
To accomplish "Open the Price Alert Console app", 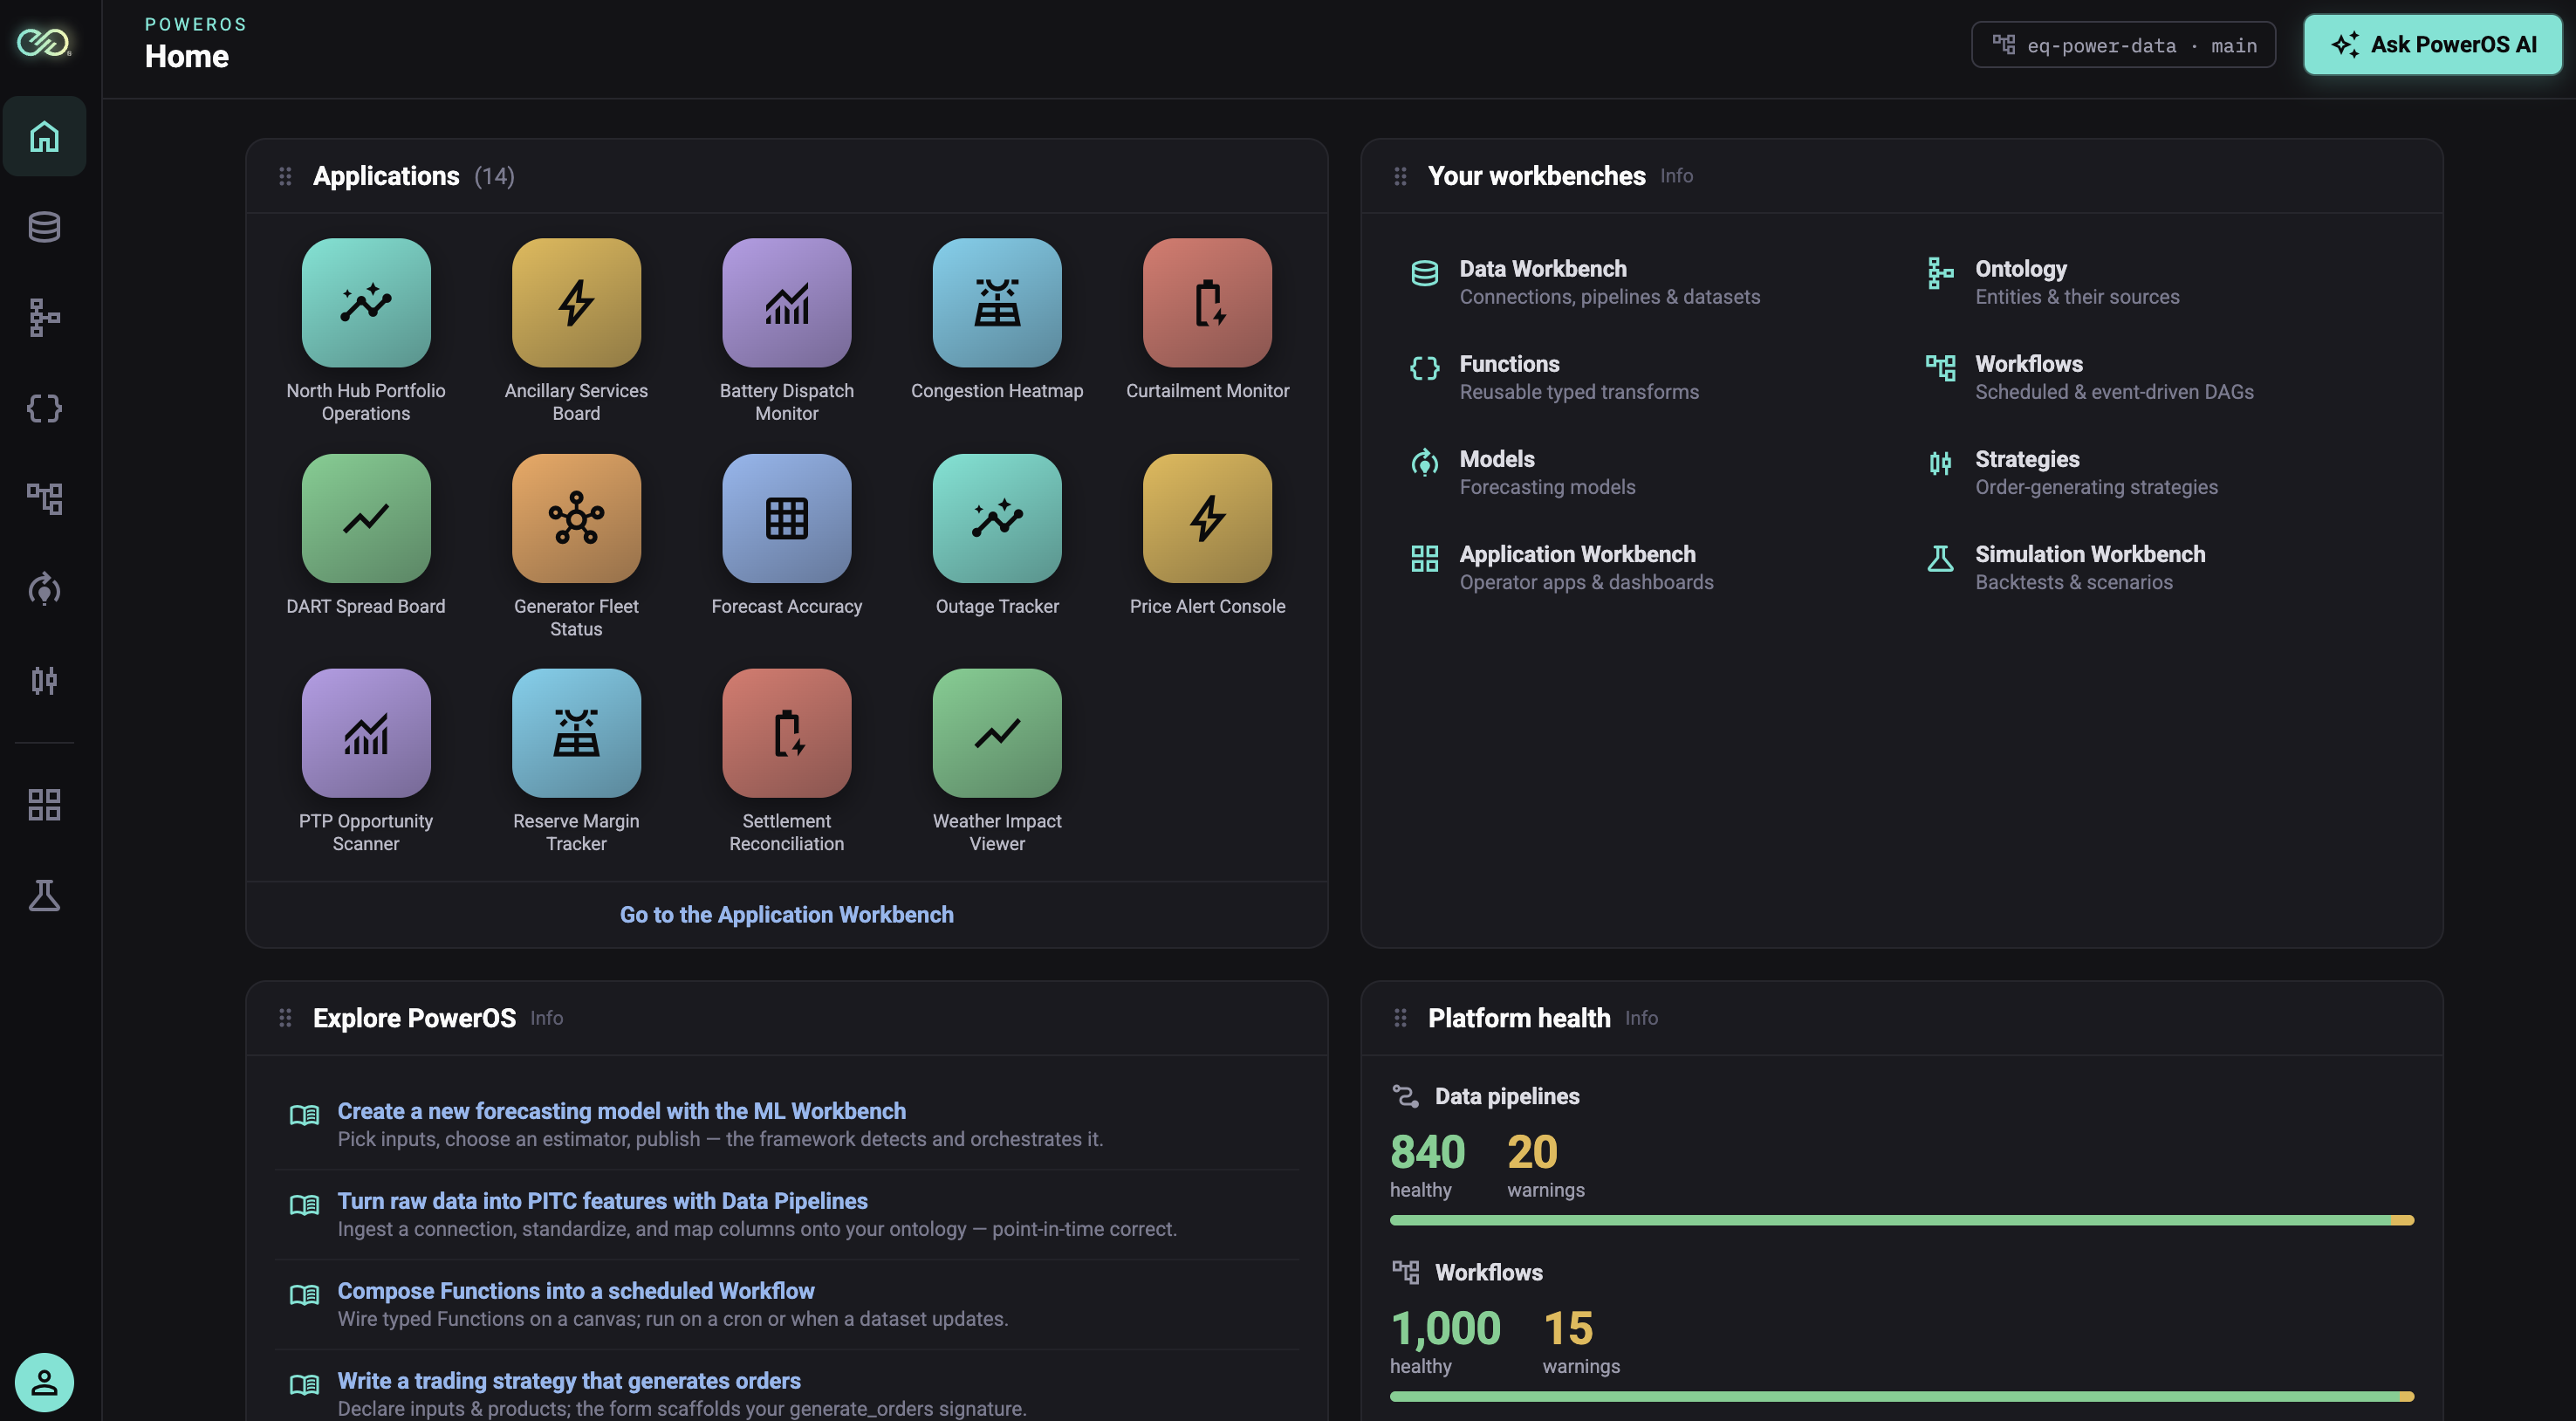I will 1207,518.
